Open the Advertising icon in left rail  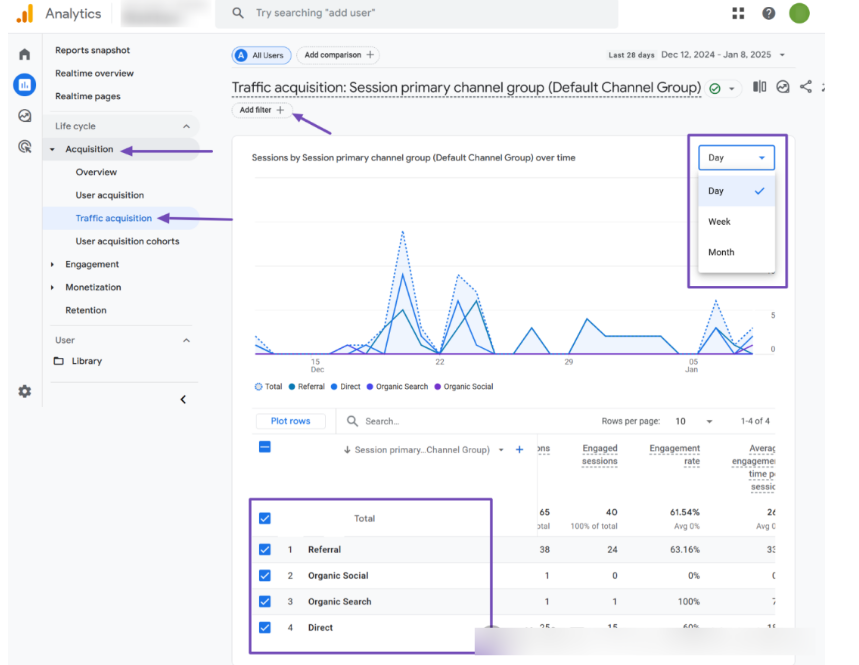[x=25, y=147]
